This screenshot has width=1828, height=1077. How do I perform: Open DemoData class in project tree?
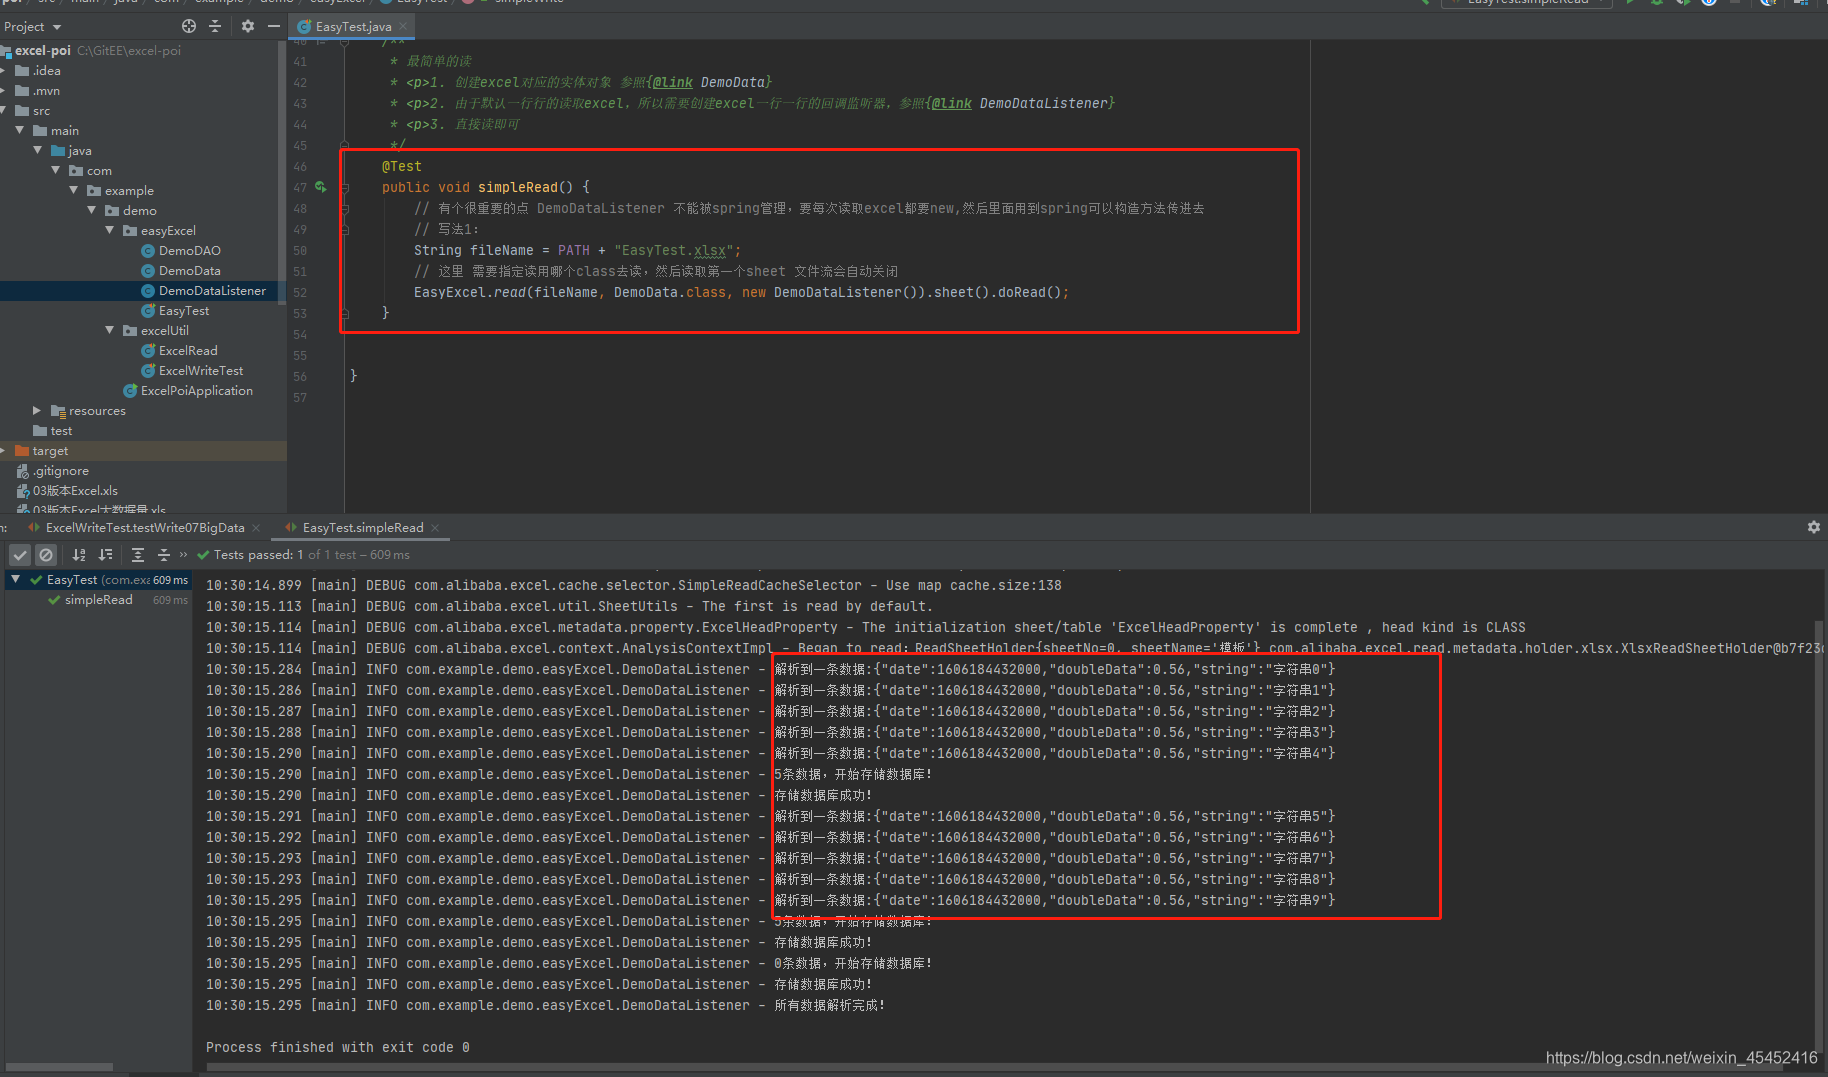pos(189,271)
